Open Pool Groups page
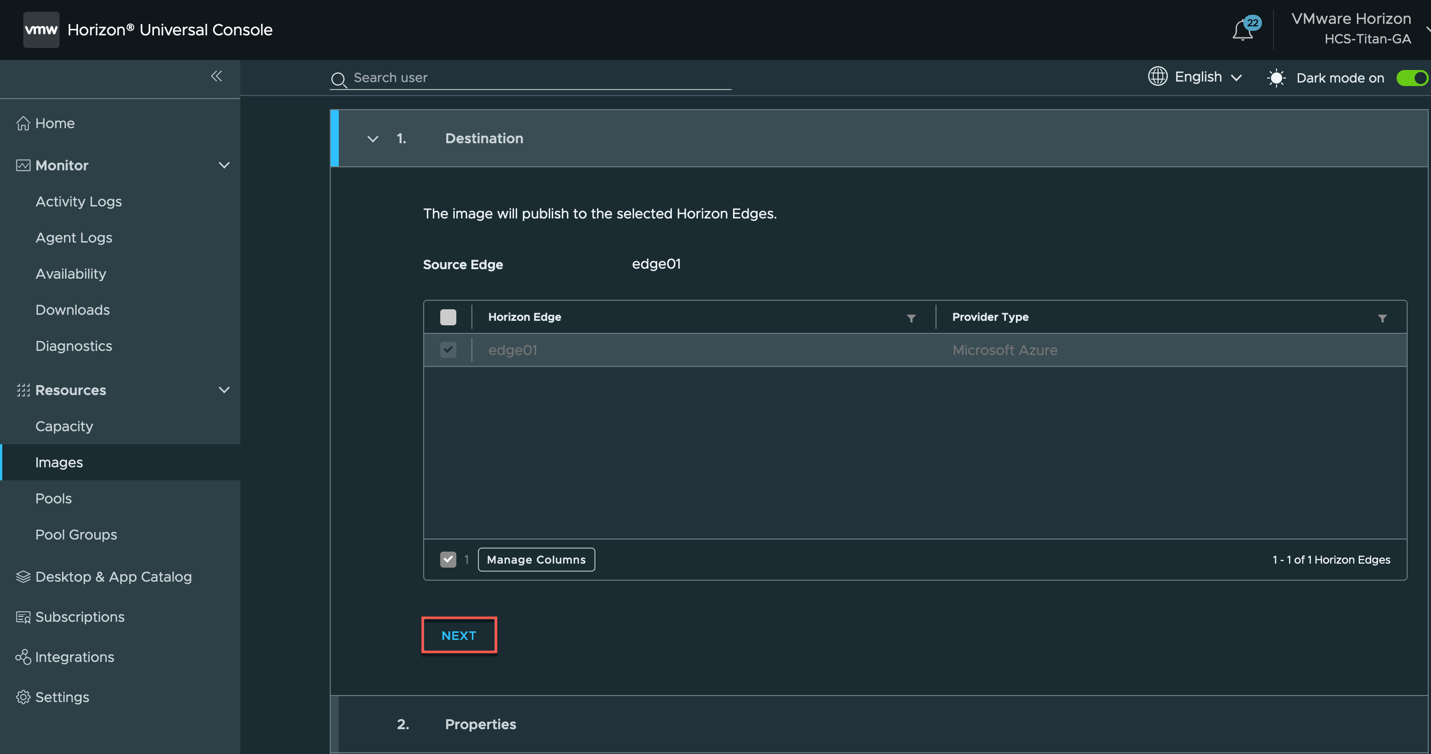The height and width of the screenshot is (754, 1431). tap(76, 534)
